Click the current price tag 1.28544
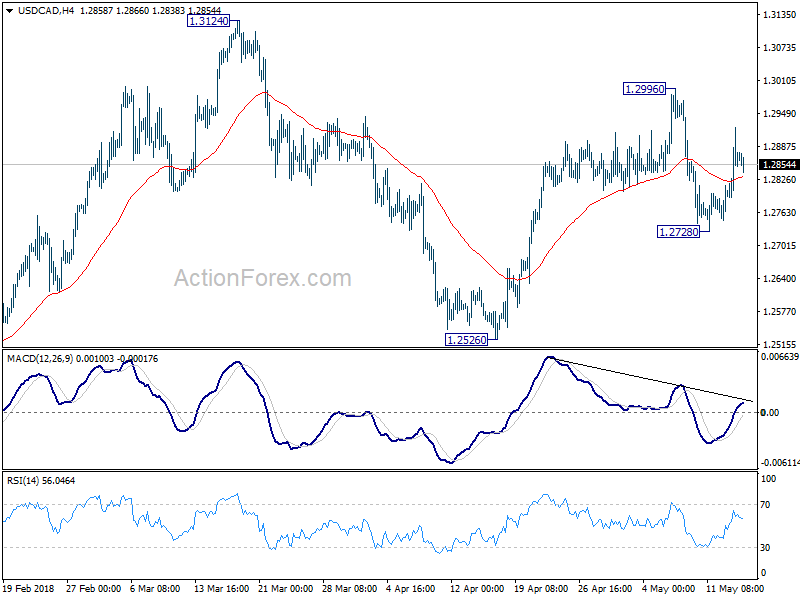 (x=779, y=164)
